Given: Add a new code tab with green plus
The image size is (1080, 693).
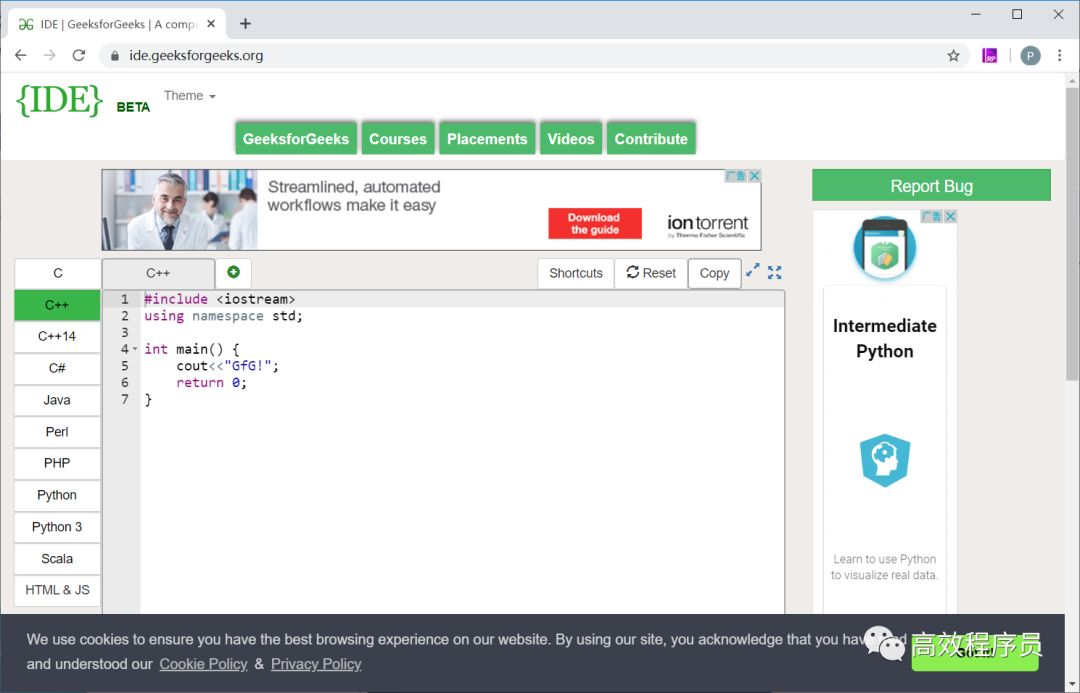Looking at the screenshot, I should [x=233, y=272].
